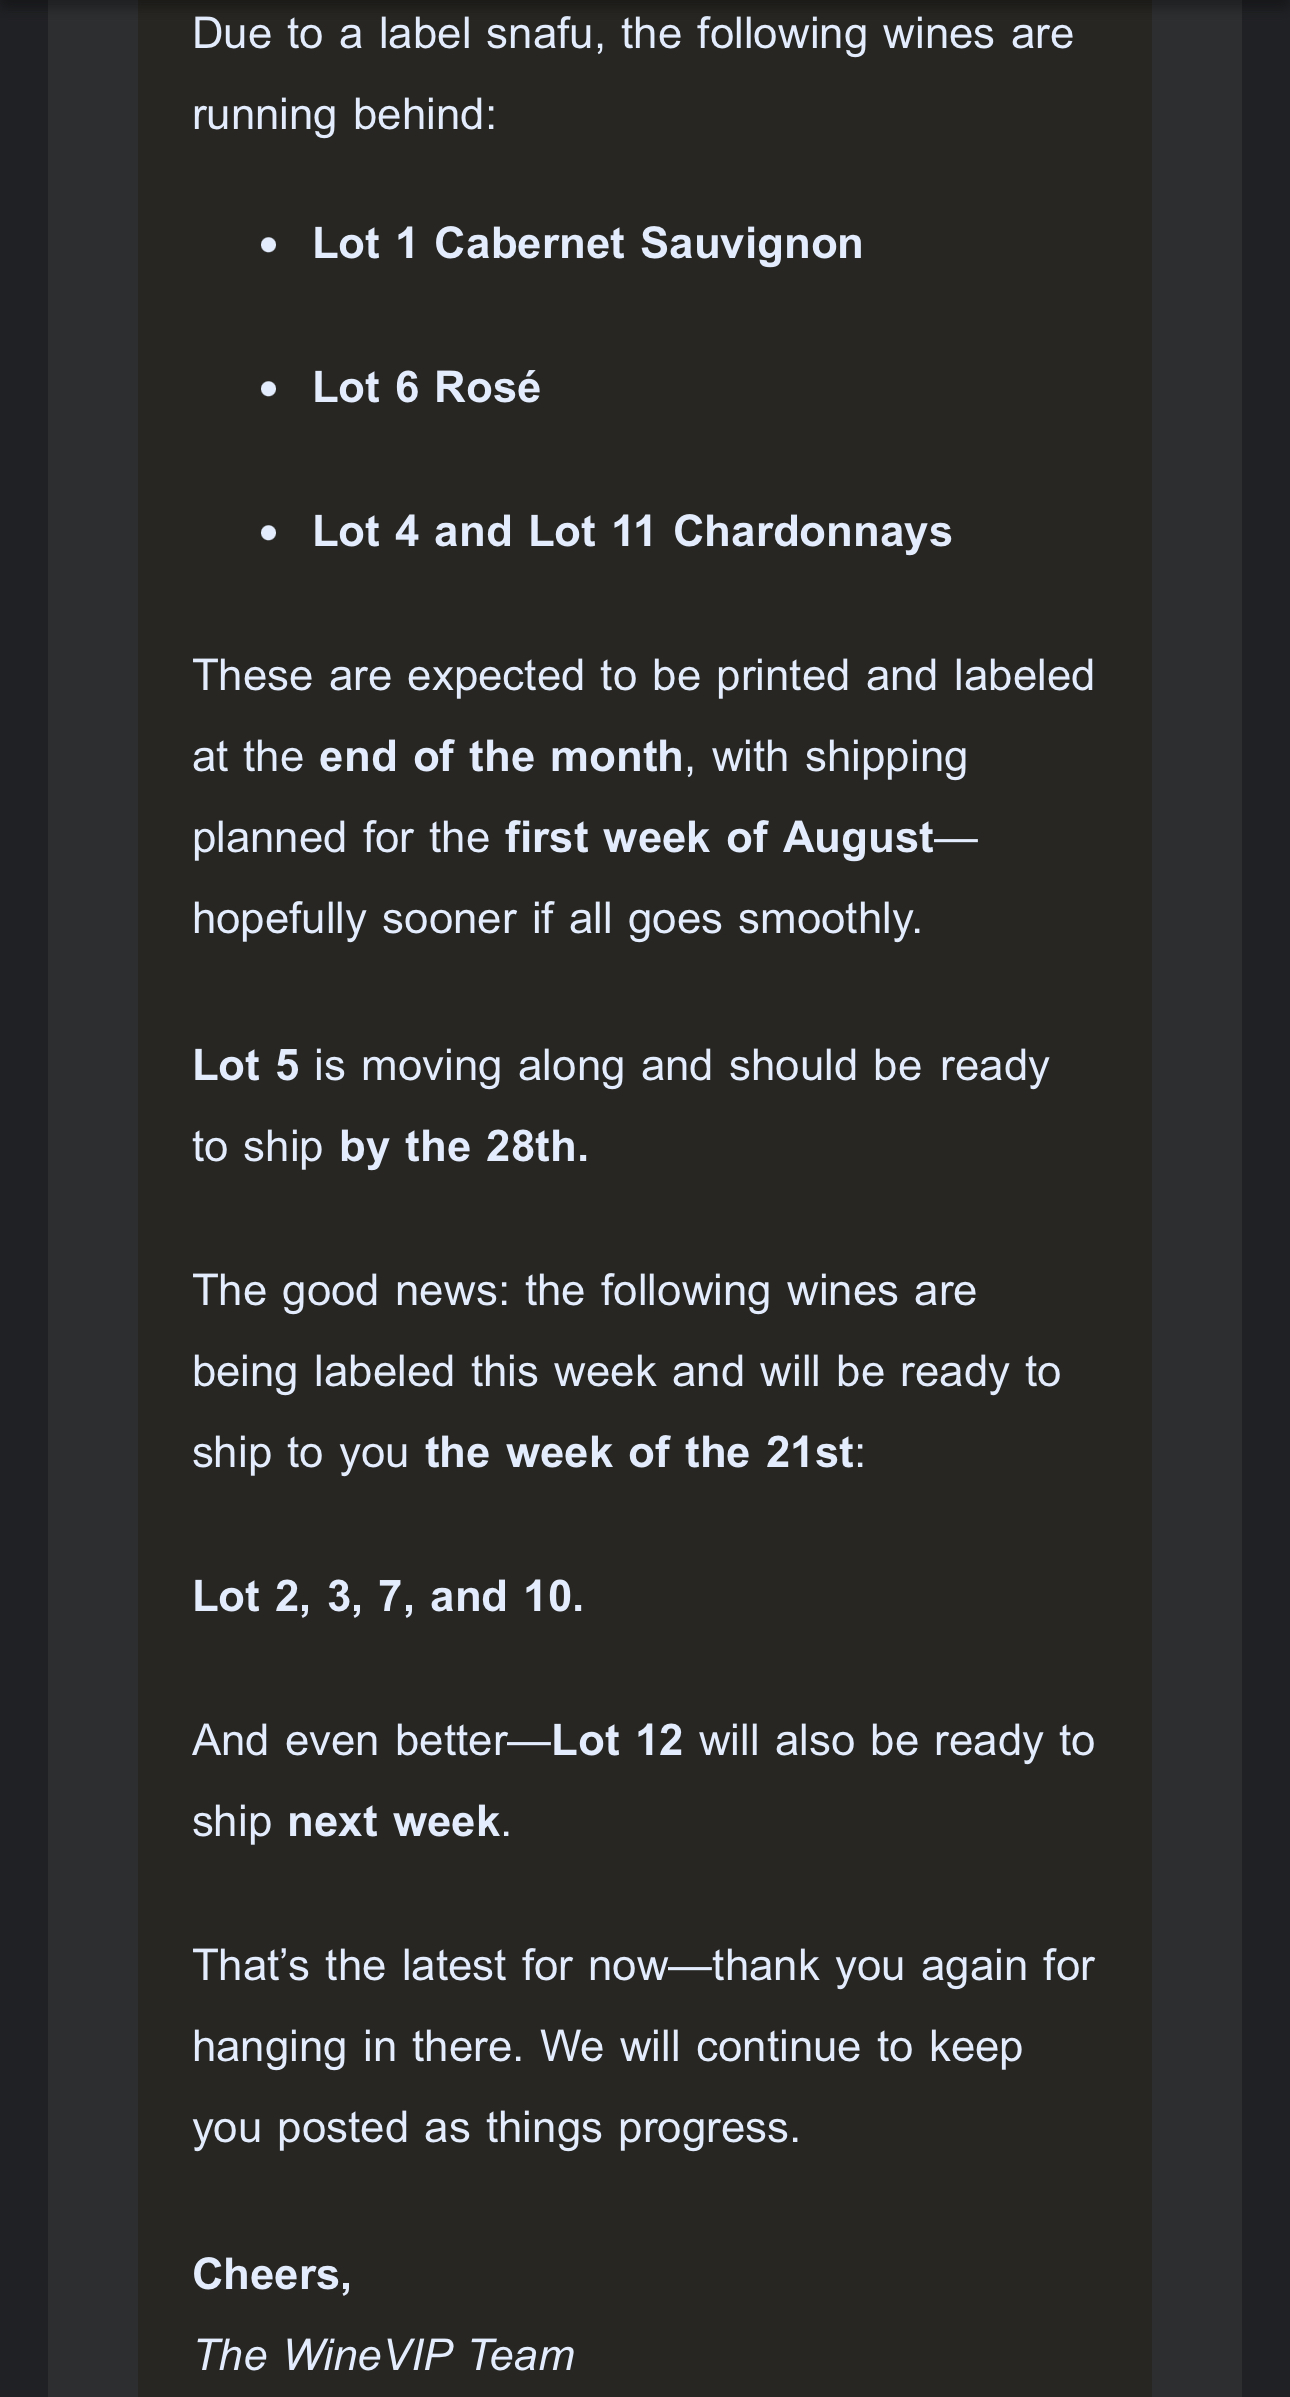The height and width of the screenshot is (2397, 1290).
Task: Click 'The good news' paragraph opening
Action: tap(351, 1291)
